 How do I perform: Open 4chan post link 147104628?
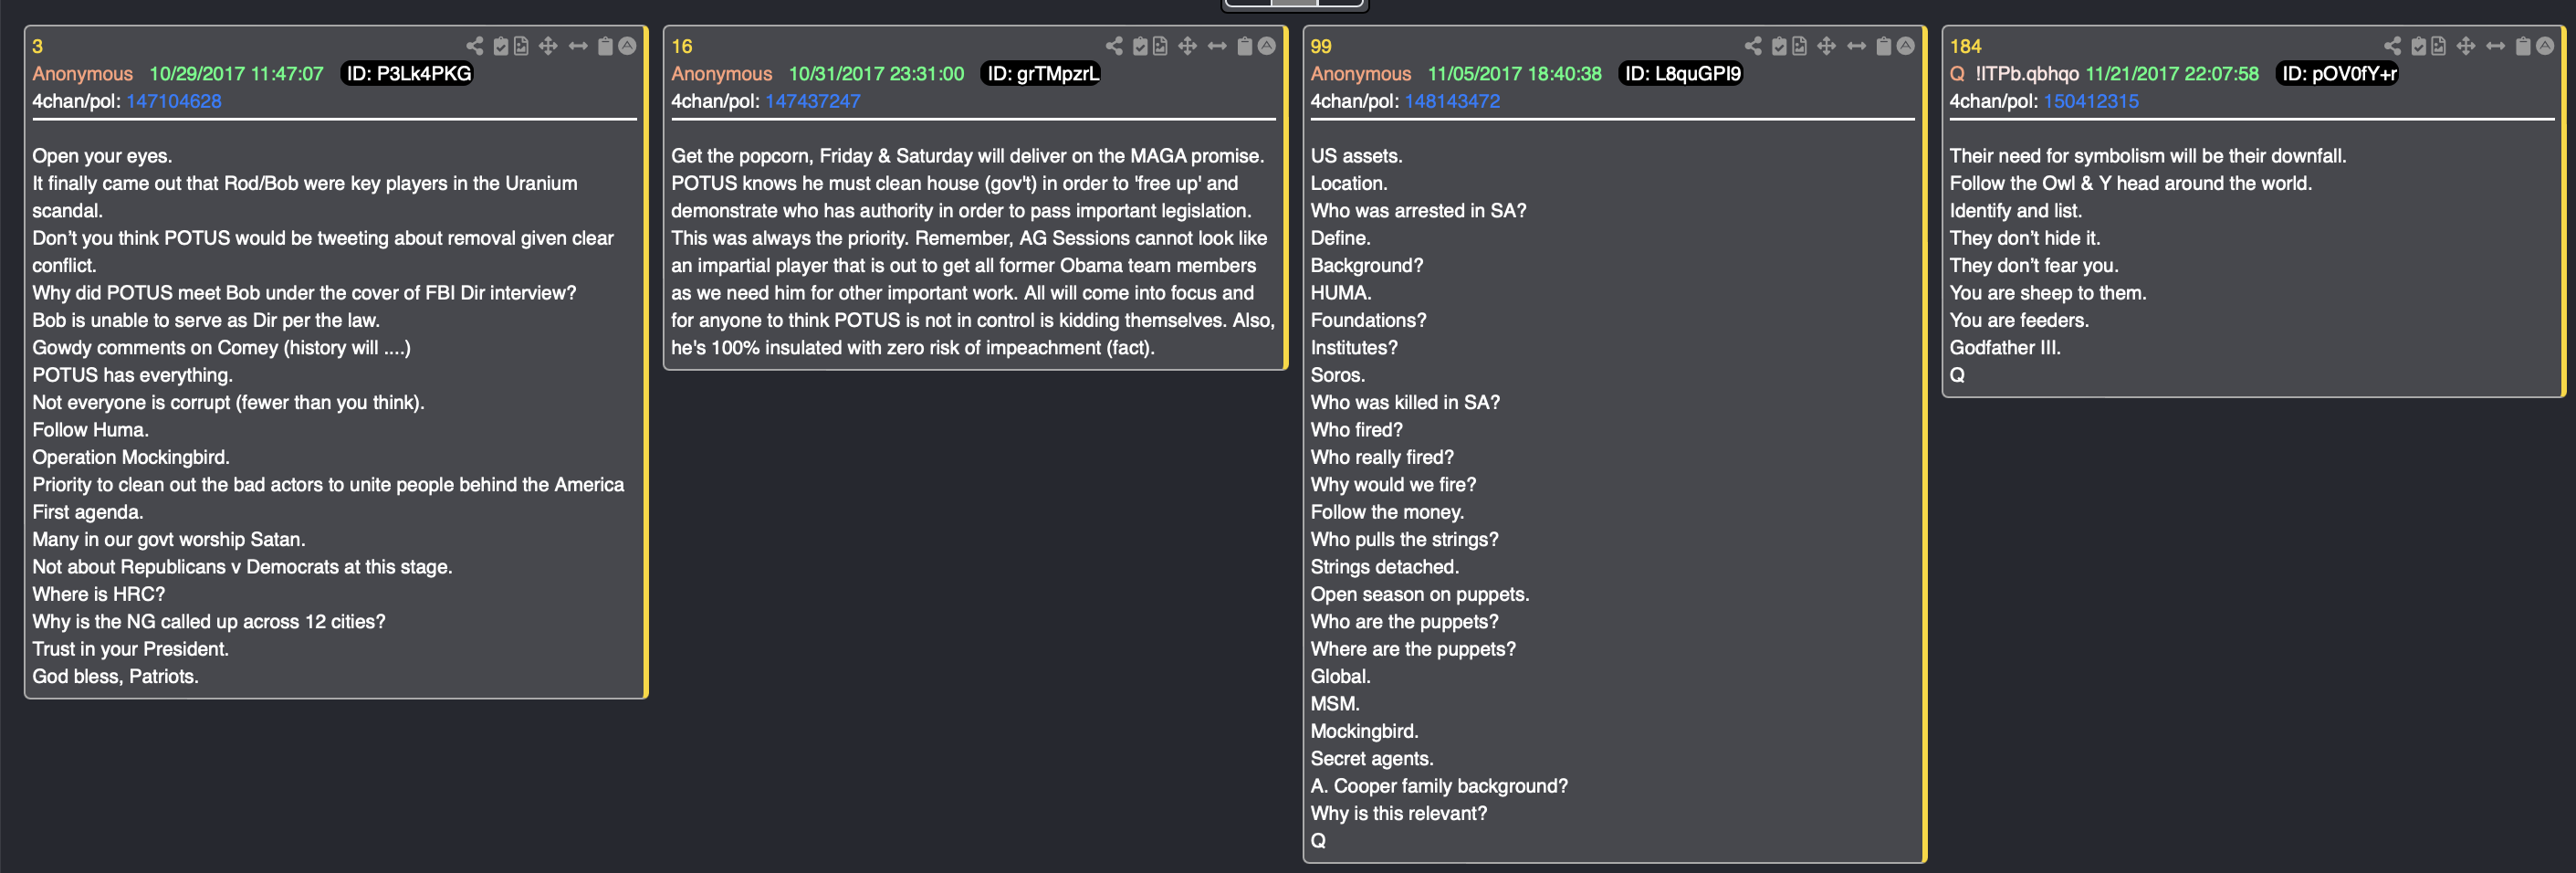click(174, 101)
